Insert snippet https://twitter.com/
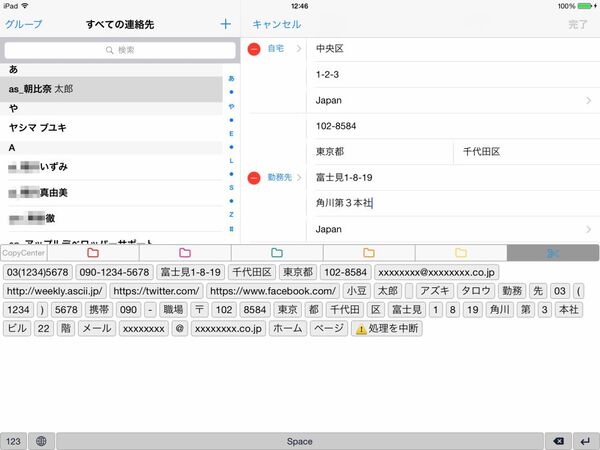 156,291
